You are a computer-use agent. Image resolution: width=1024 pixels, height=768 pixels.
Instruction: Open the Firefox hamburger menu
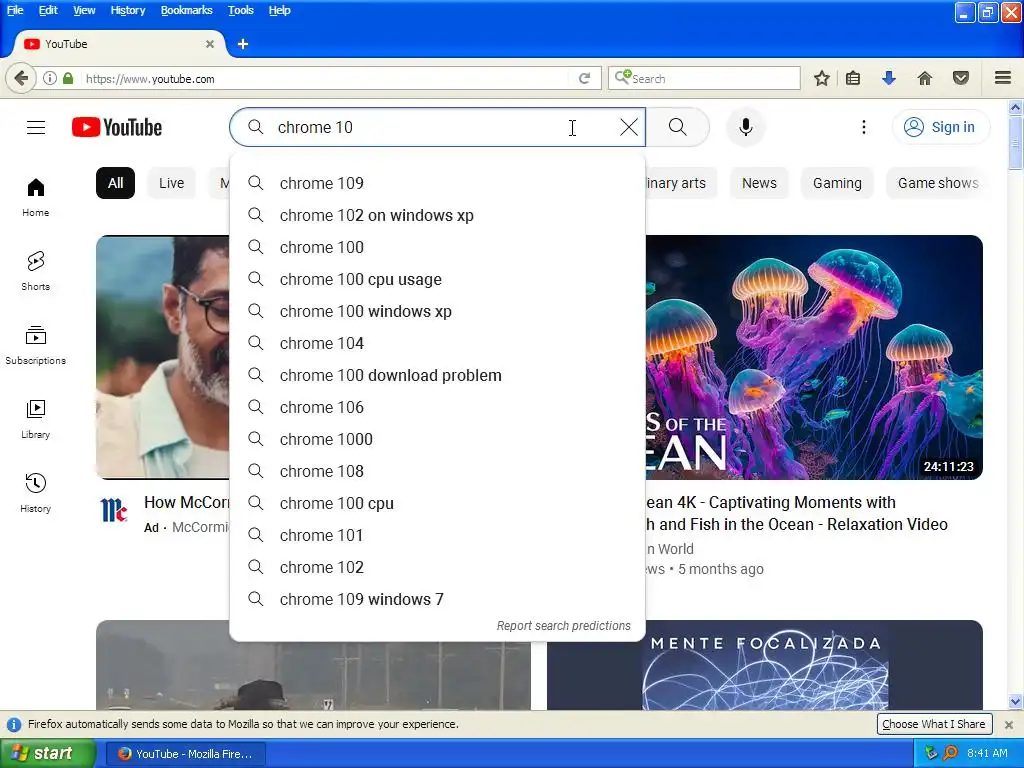[x=1003, y=78]
